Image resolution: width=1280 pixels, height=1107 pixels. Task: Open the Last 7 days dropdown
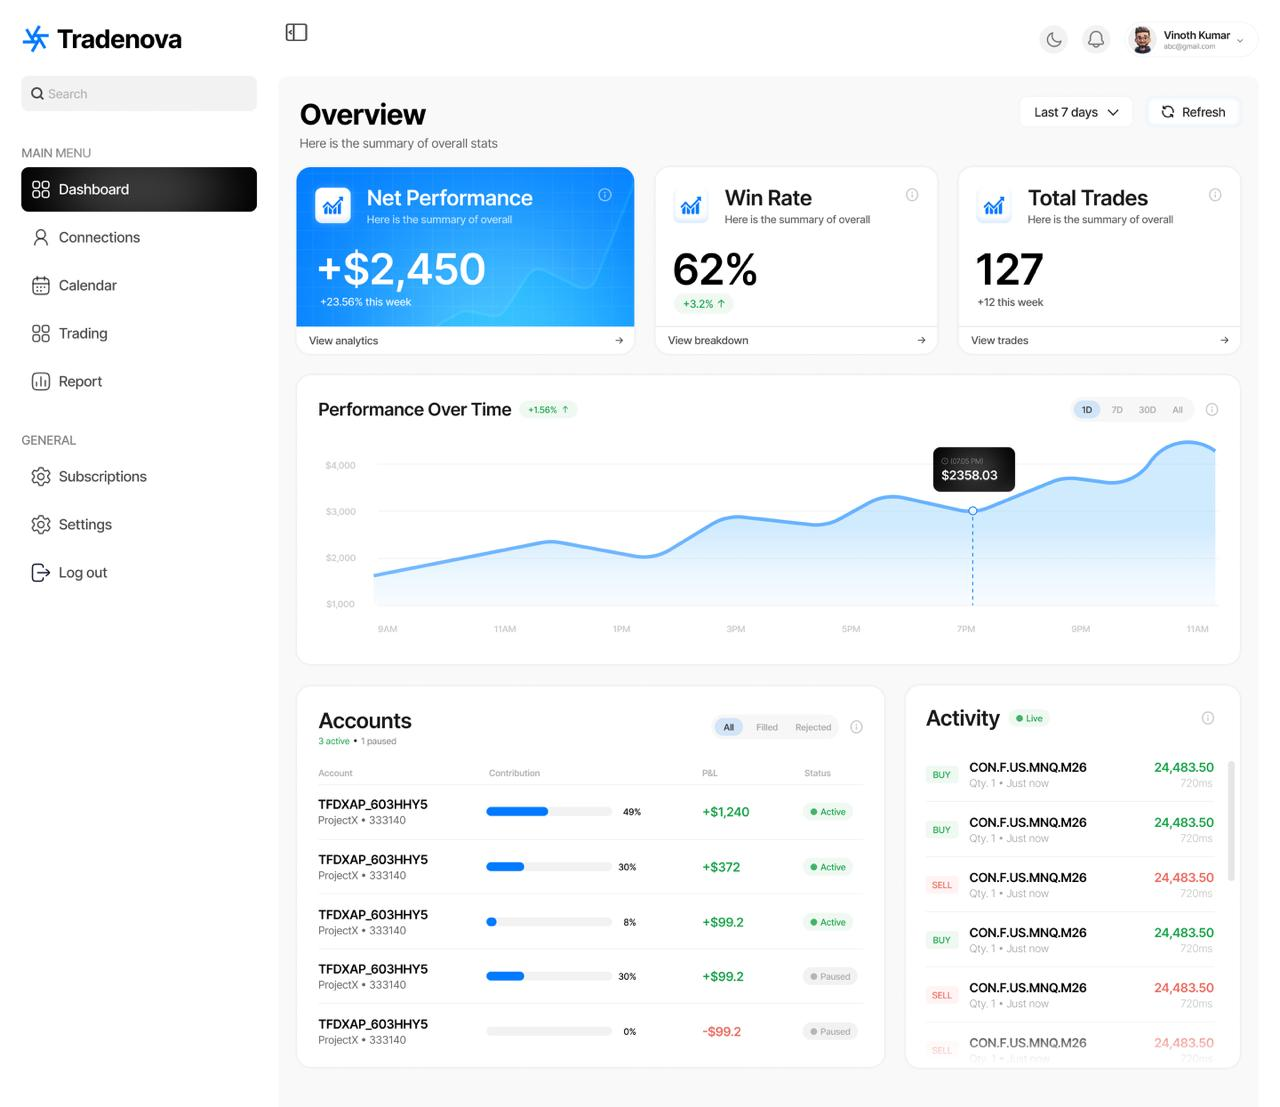tap(1076, 112)
